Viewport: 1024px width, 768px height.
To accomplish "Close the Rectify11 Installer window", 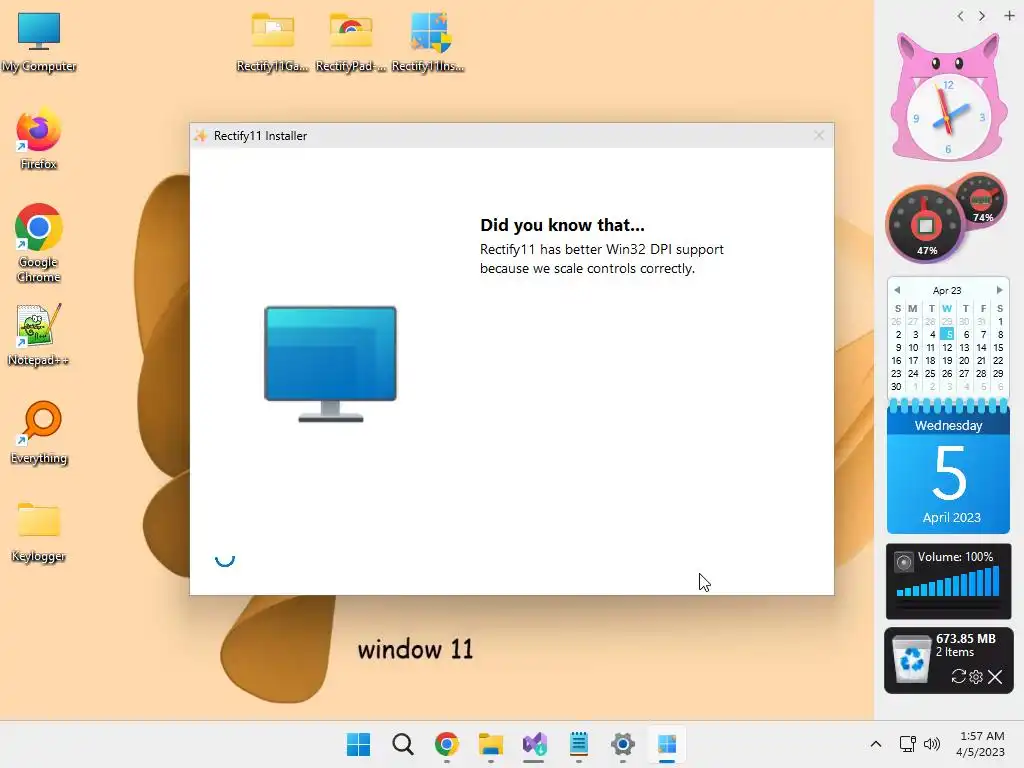I will 819,135.
